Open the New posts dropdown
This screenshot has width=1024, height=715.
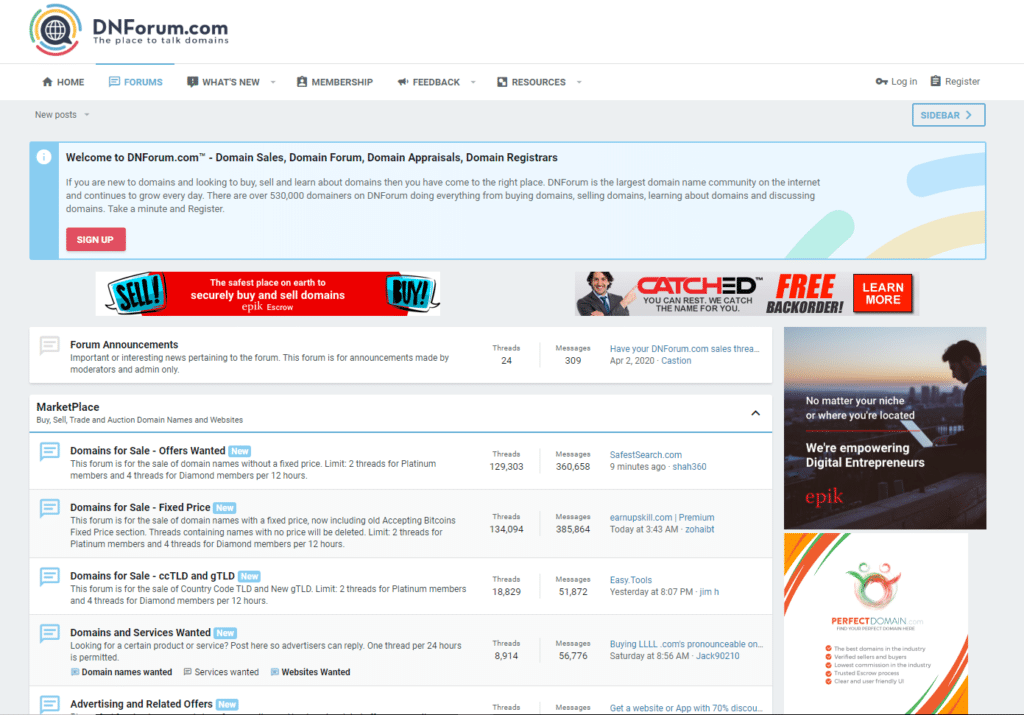59,115
